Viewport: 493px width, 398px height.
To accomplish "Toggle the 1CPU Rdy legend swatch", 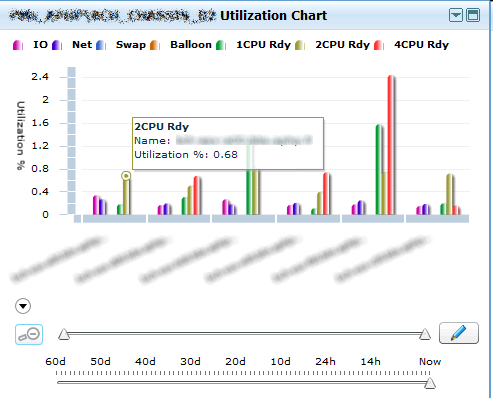I will click(x=221, y=45).
